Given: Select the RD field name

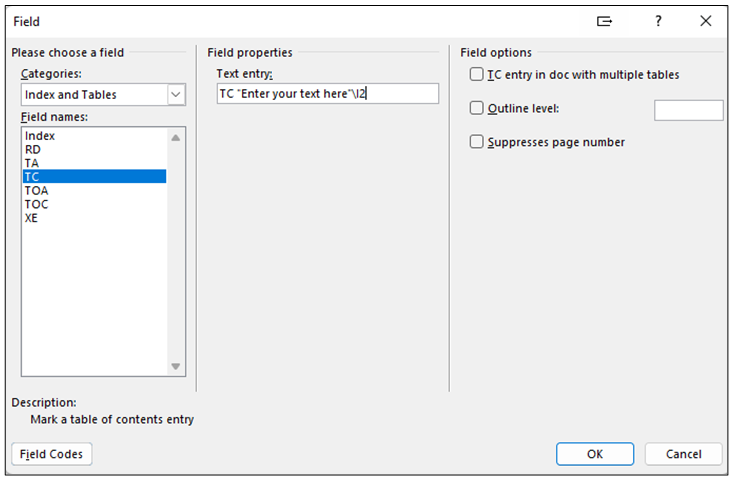Looking at the screenshot, I should [94, 150].
